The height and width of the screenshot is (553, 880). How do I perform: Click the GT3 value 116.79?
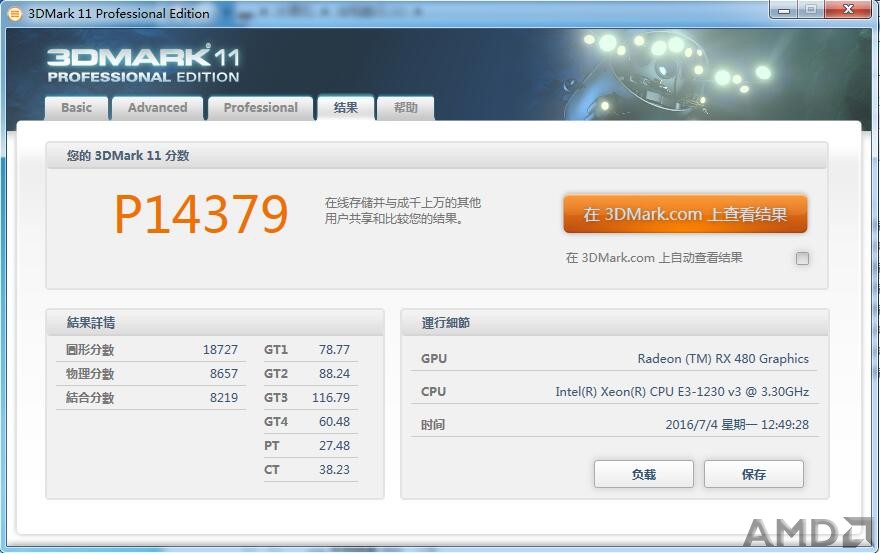click(x=331, y=398)
